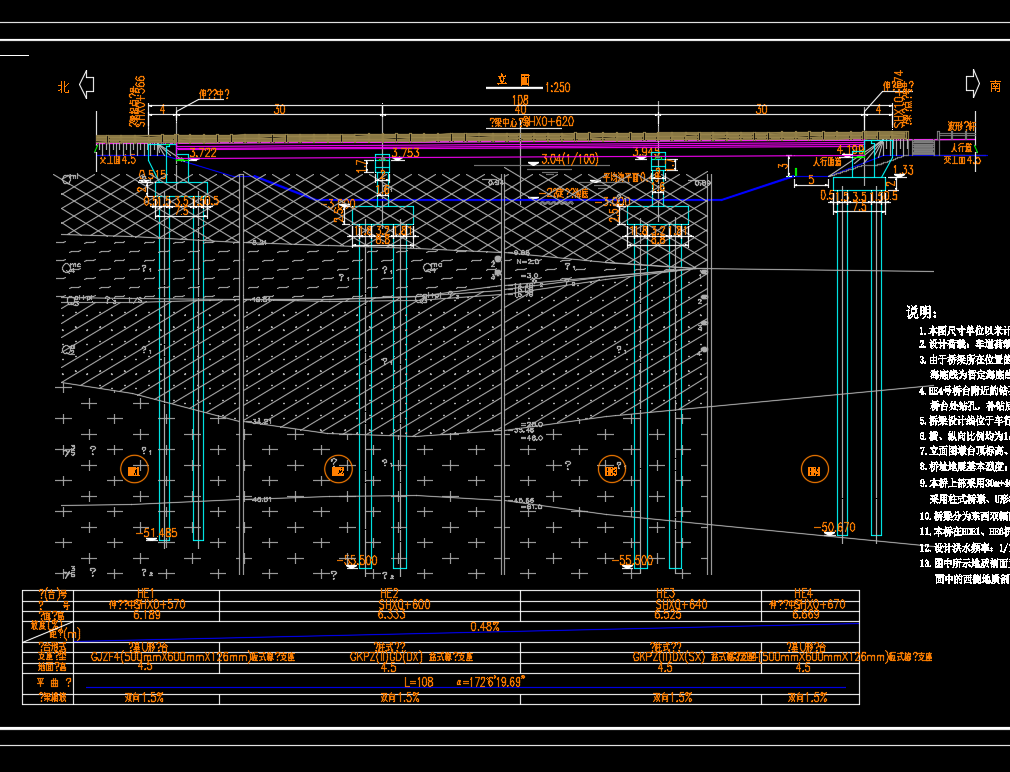Select the HE2 column header in table

click(x=389, y=593)
